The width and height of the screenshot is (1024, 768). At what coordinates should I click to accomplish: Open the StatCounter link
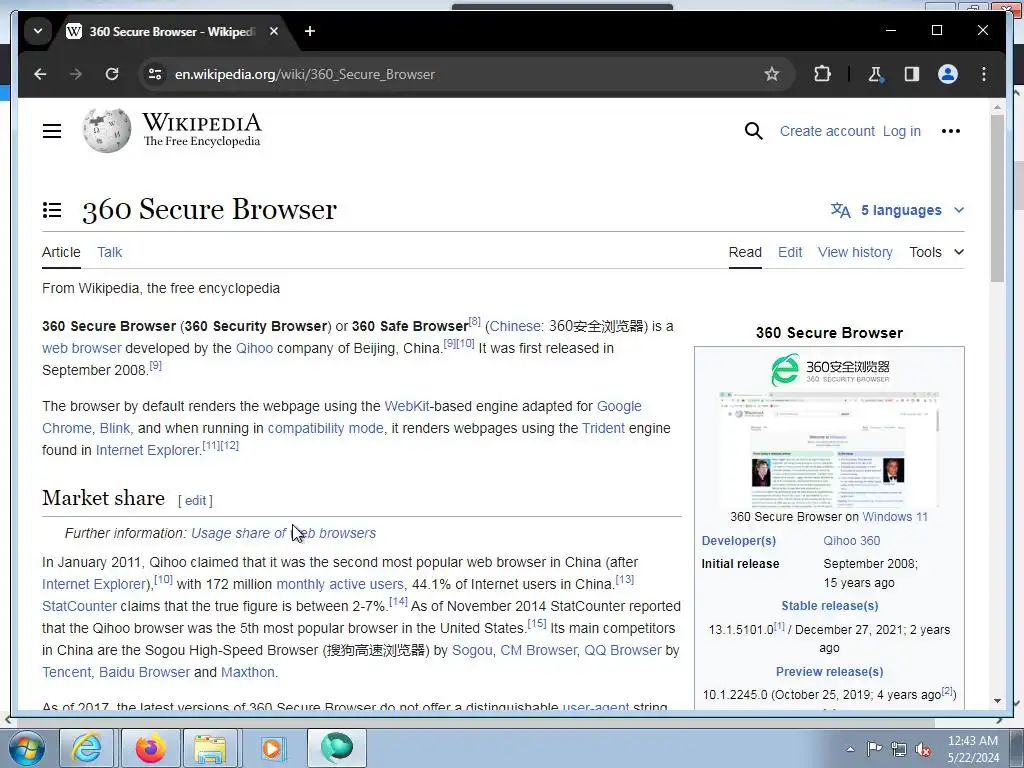[79, 607]
